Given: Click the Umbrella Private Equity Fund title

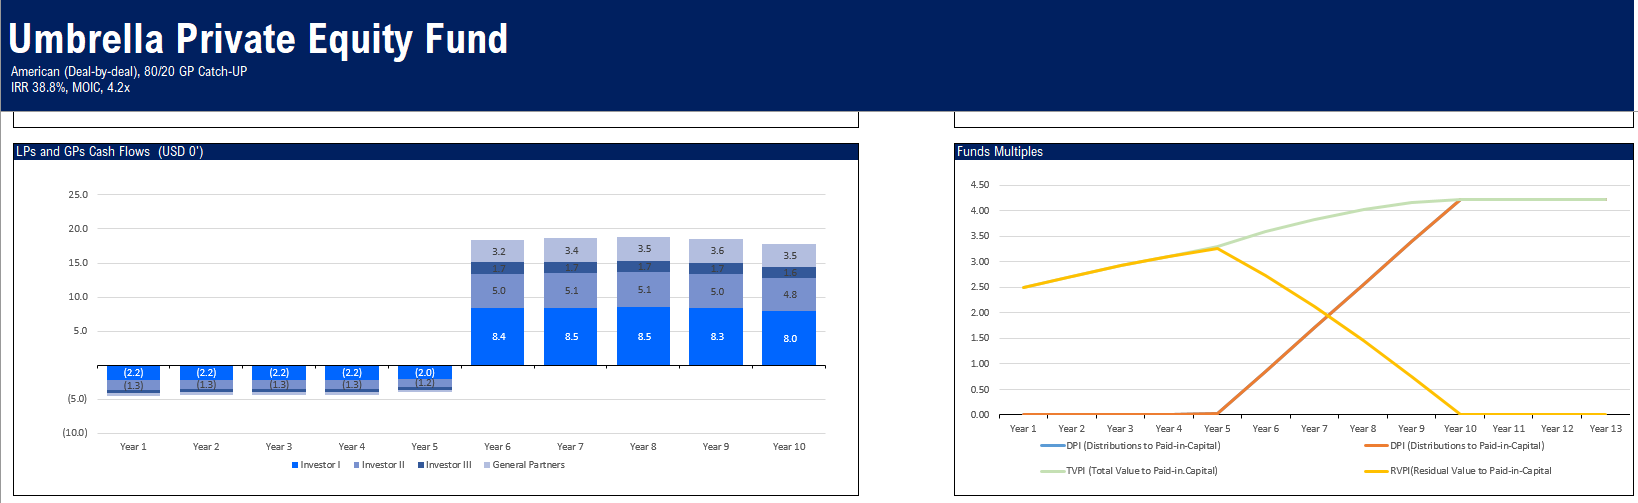Looking at the screenshot, I should [258, 39].
